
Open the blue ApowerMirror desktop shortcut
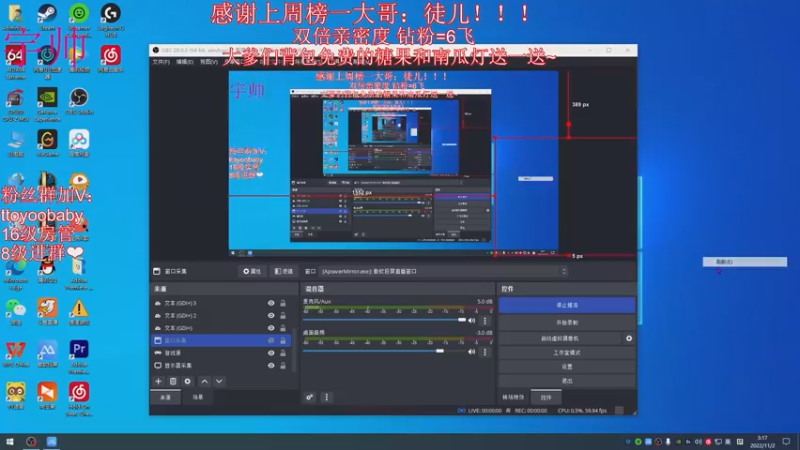point(47,354)
